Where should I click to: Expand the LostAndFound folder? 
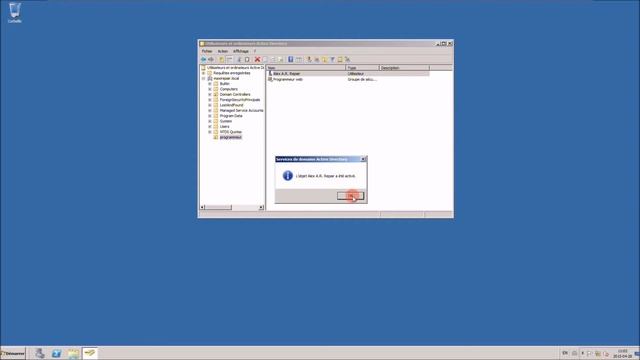210,105
